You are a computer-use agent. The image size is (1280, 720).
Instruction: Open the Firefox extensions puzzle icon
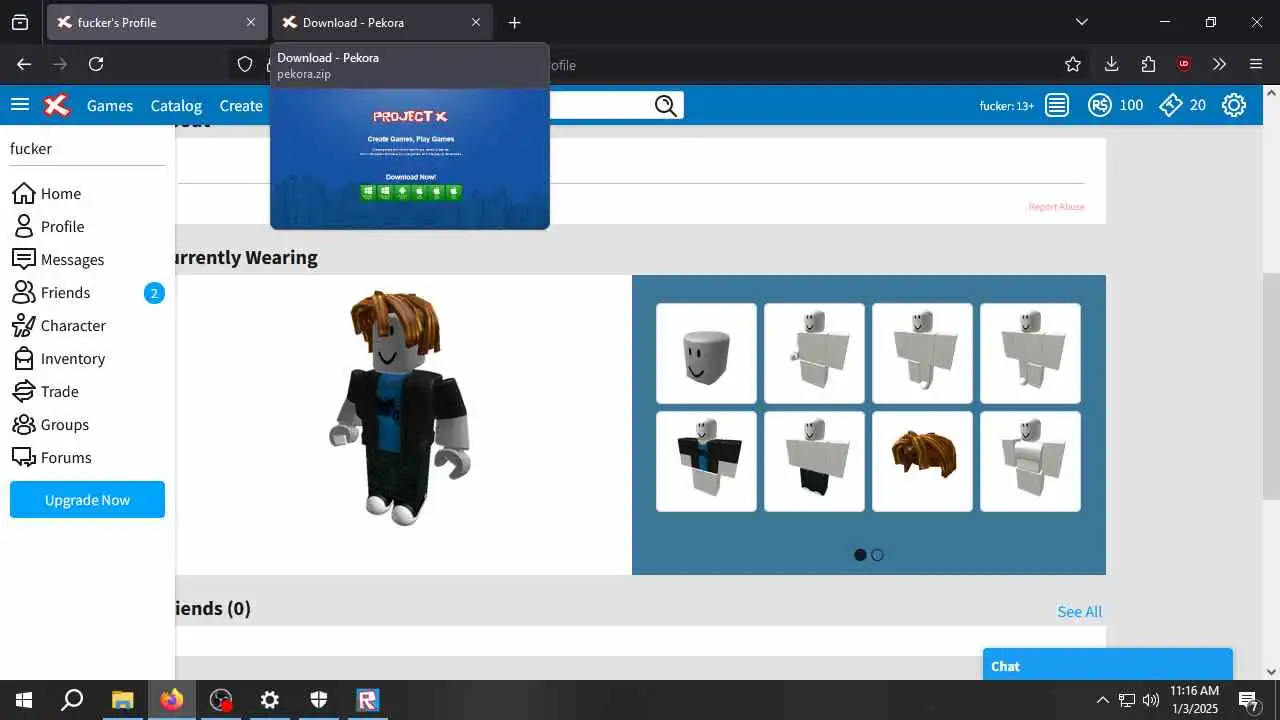coord(1148,64)
